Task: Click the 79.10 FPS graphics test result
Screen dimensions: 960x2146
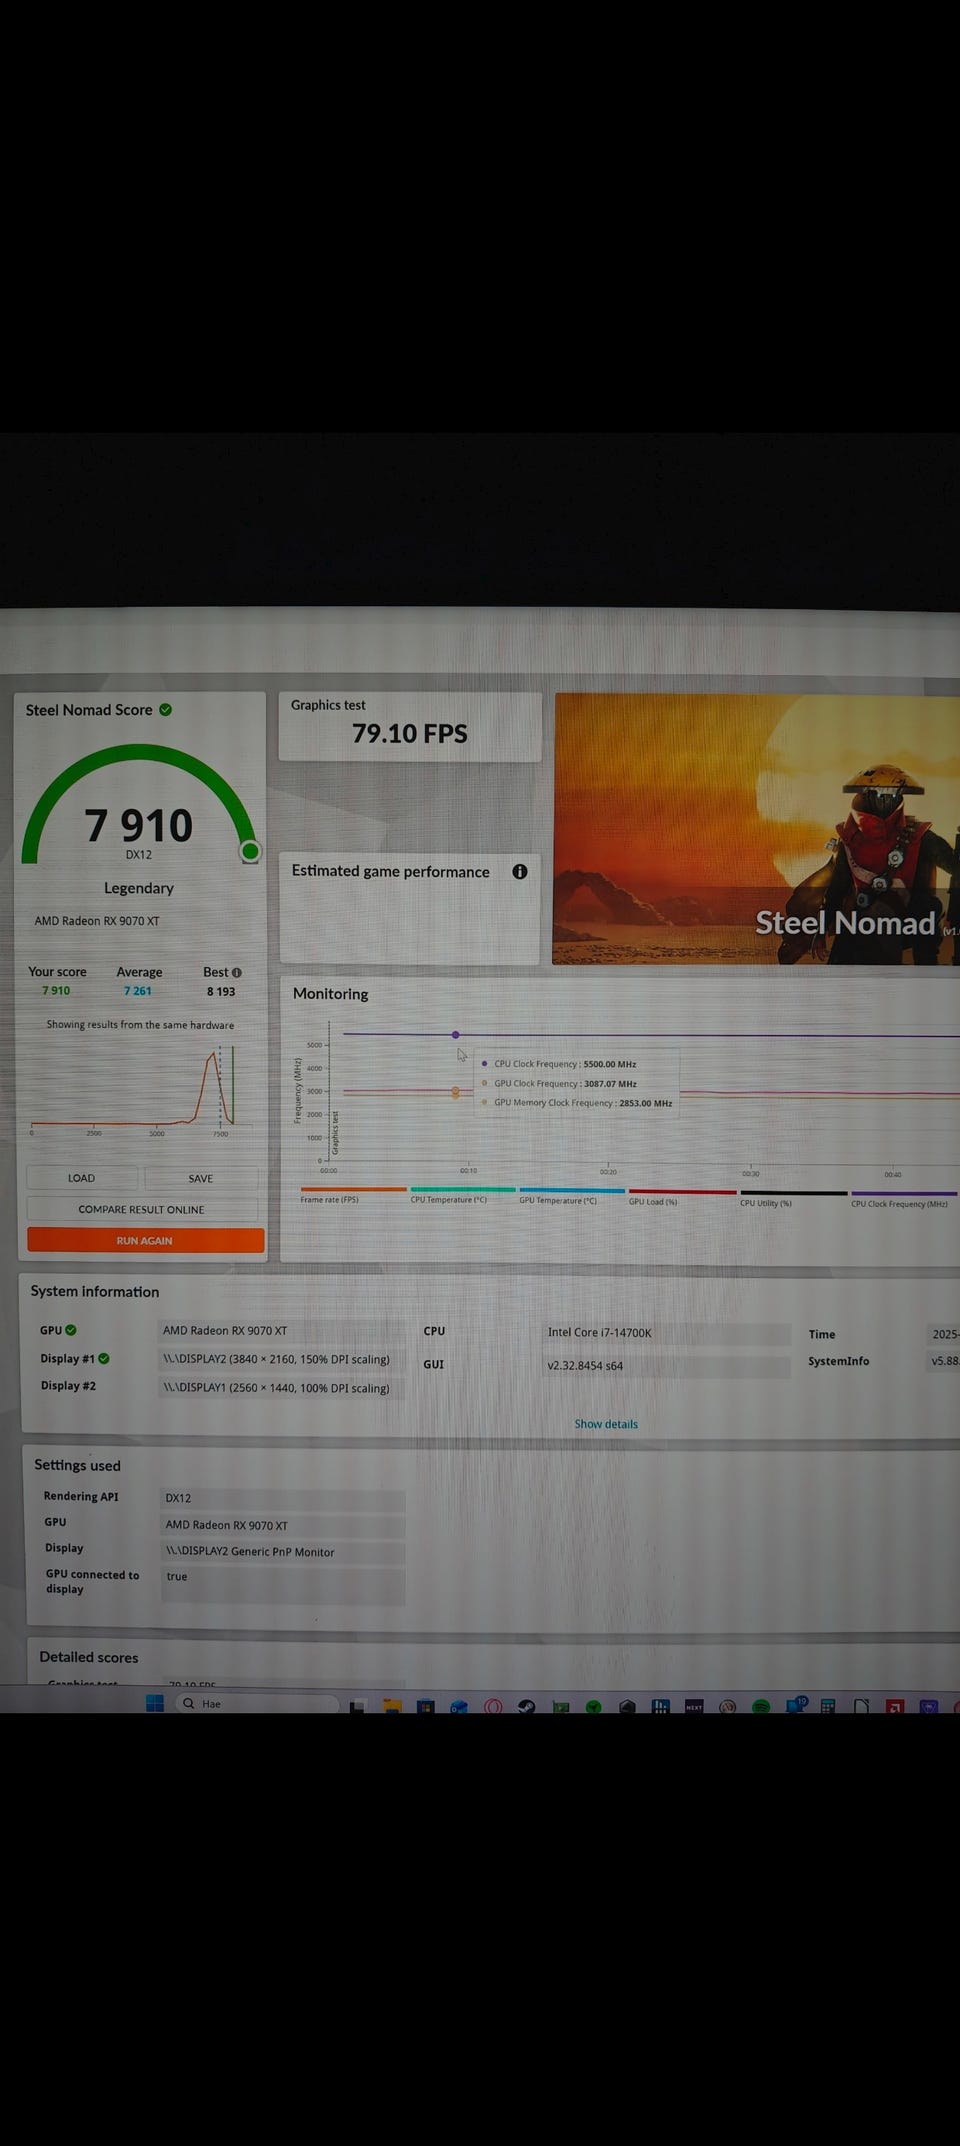Action: (410, 734)
